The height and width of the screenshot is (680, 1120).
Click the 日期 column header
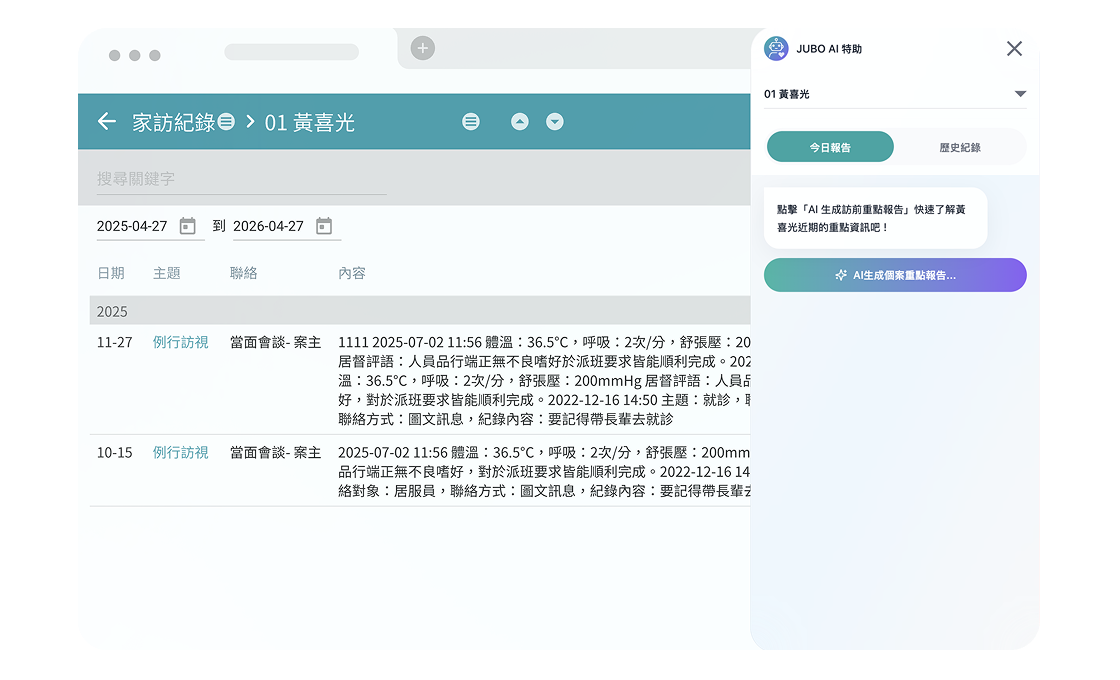tap(111, 273)
